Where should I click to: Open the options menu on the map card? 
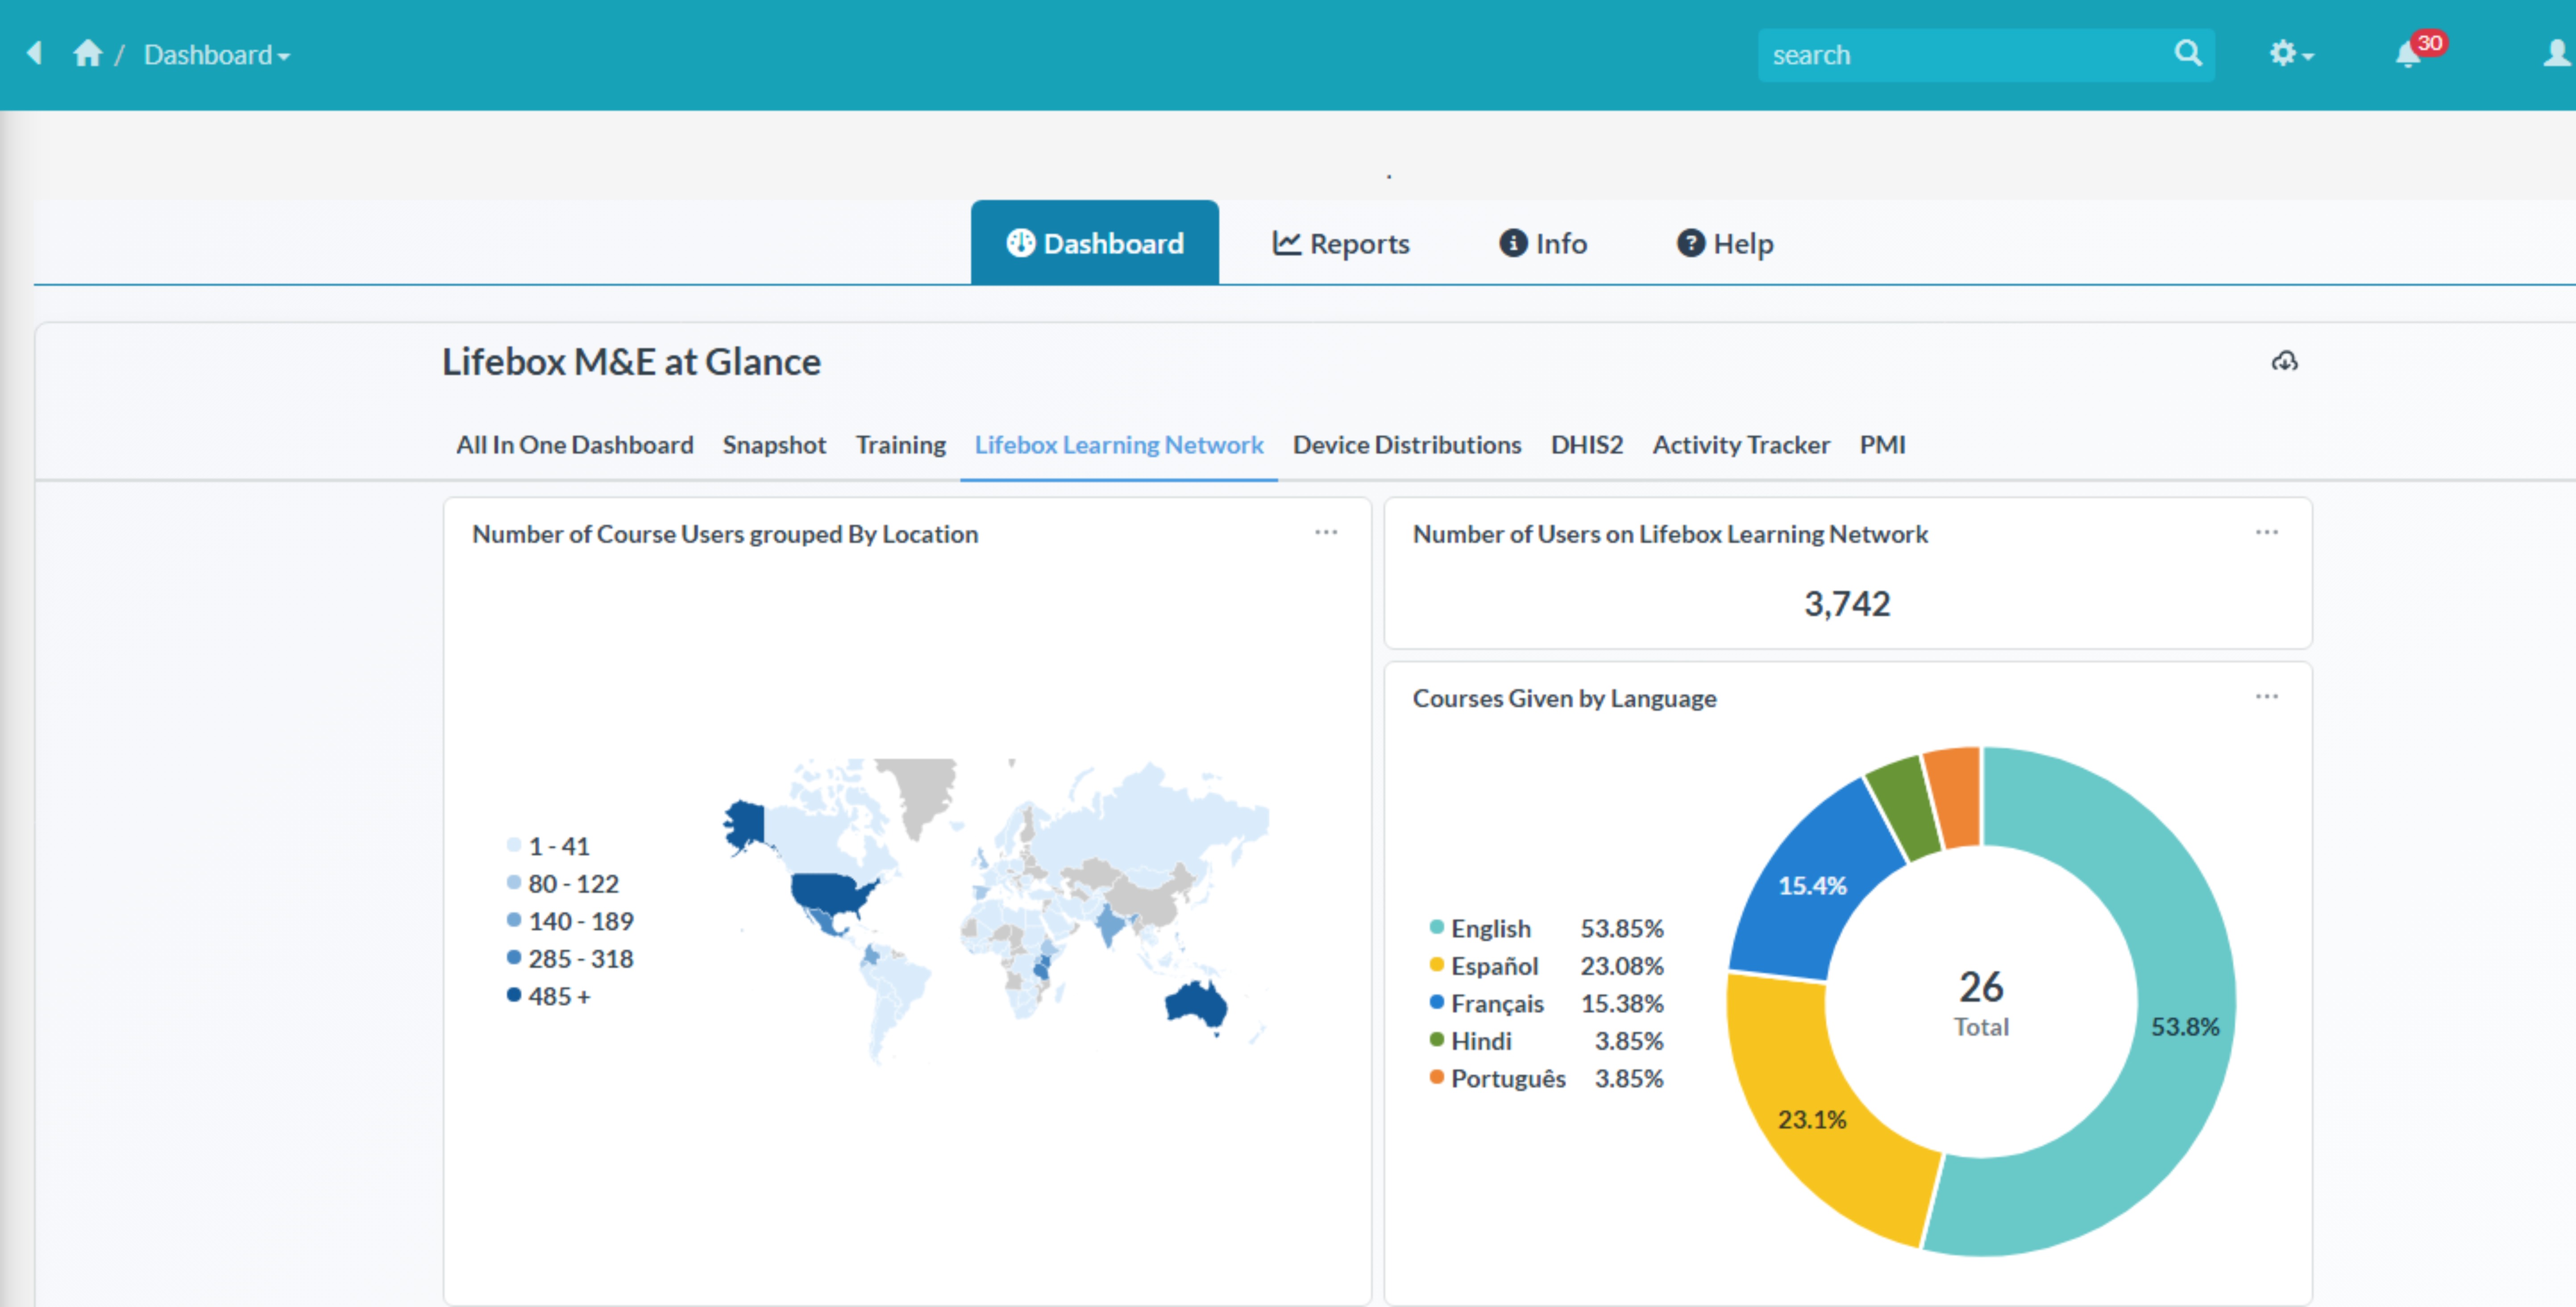click(x=1326, y=533)
